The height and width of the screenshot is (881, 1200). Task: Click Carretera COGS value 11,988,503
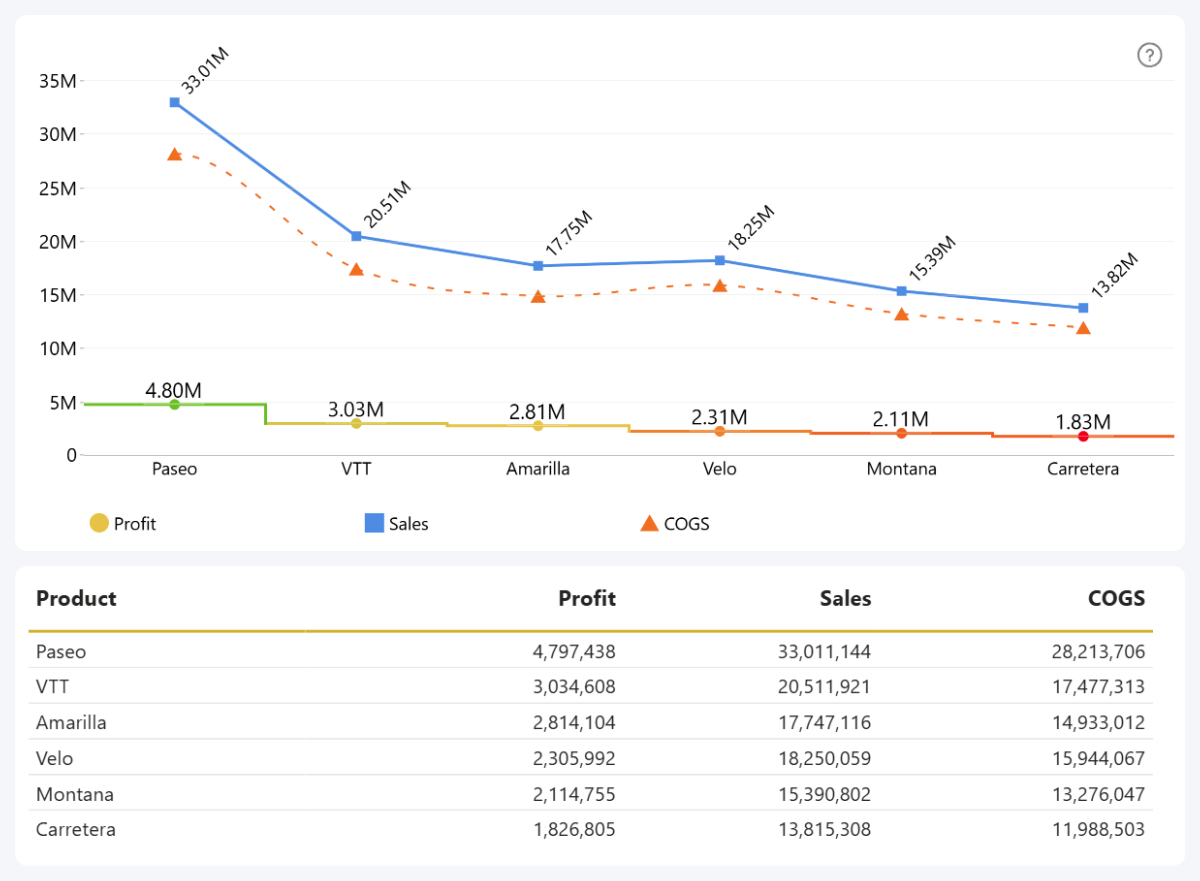tap(1098, 830)
